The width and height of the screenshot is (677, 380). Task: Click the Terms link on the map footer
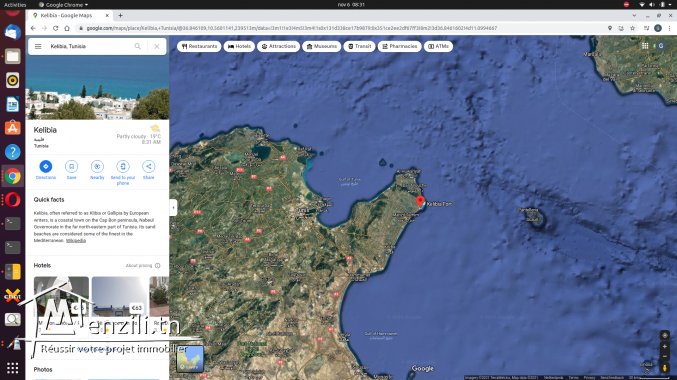tap(573, 377)
